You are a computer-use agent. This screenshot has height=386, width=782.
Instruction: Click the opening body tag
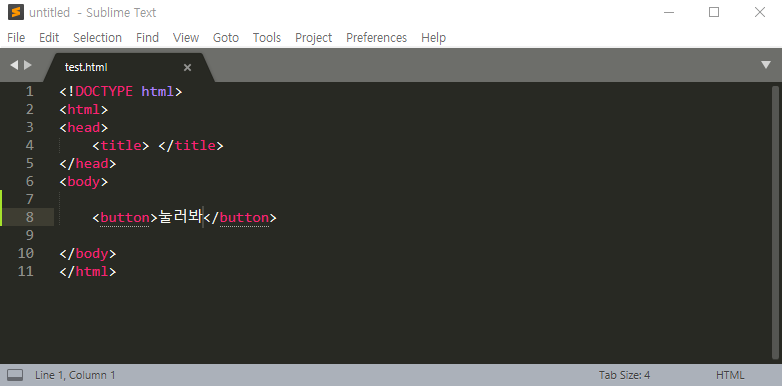(x=84, y=182)
